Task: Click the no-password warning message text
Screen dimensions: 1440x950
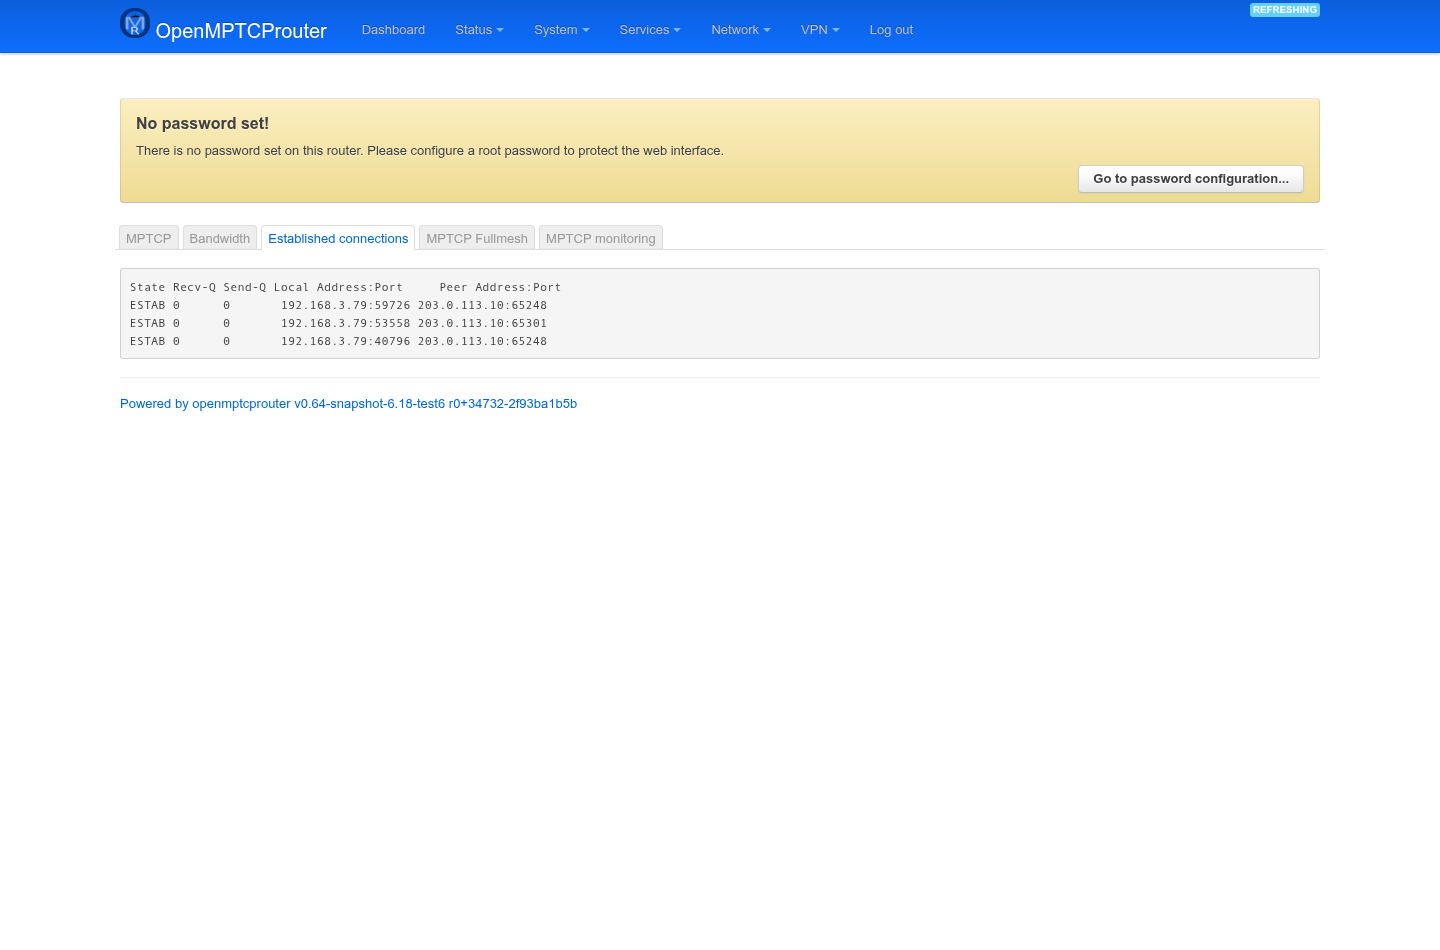Action: [430, 151]
